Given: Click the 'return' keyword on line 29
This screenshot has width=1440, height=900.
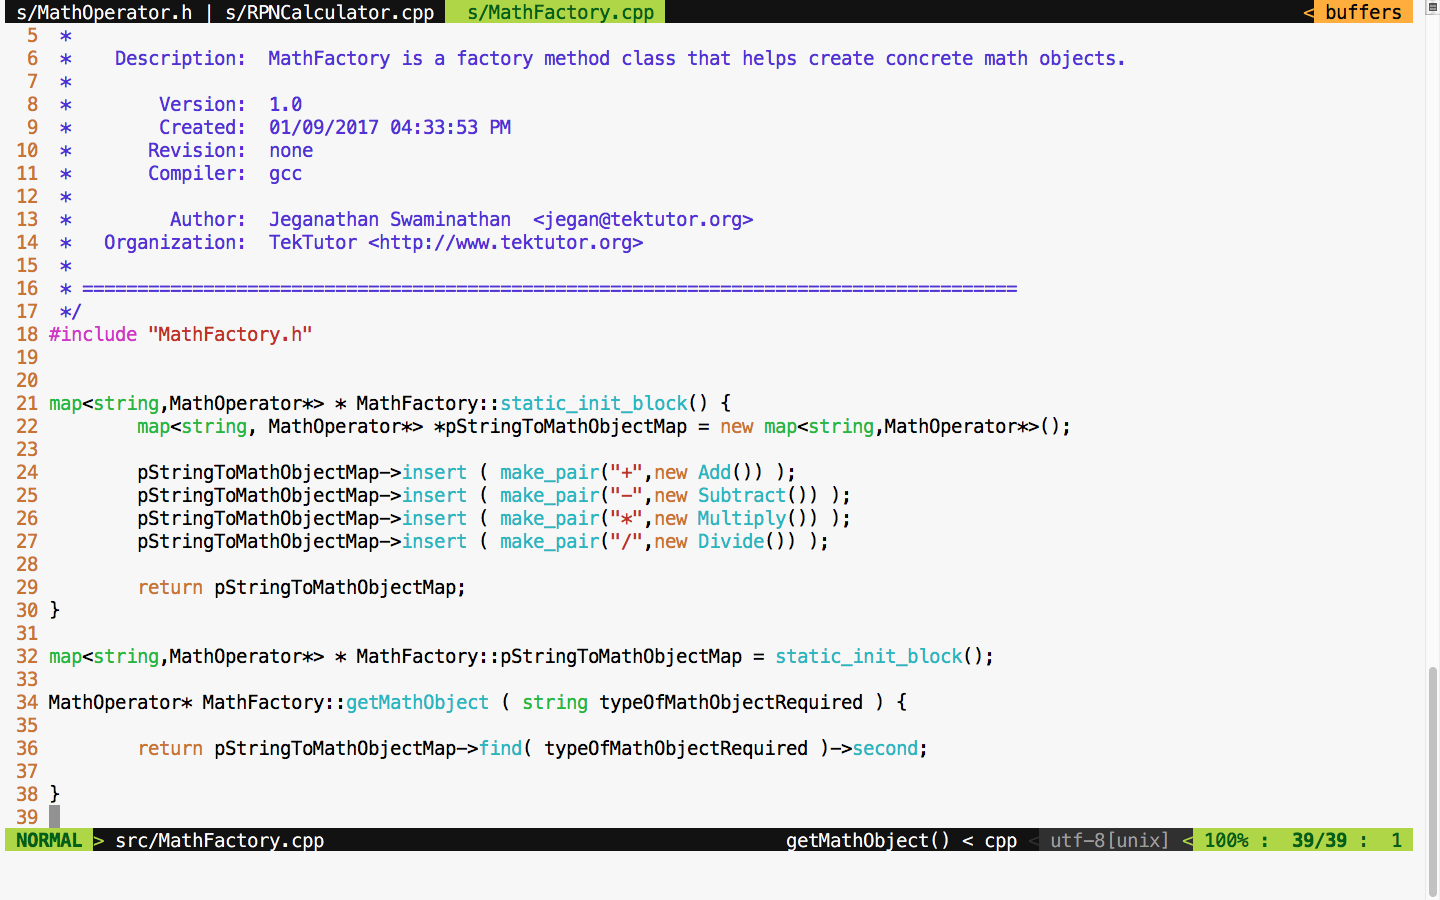Looking at the screenshot, I should [170, 587].
